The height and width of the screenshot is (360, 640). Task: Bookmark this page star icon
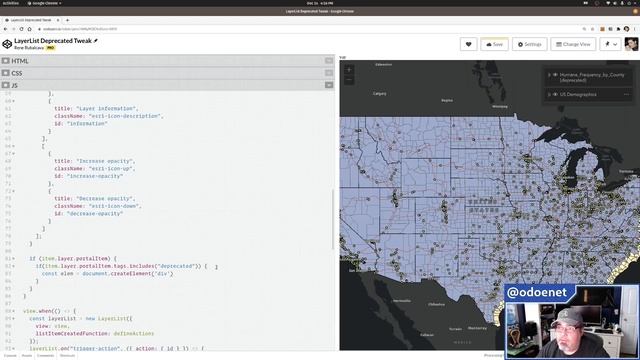593,29
